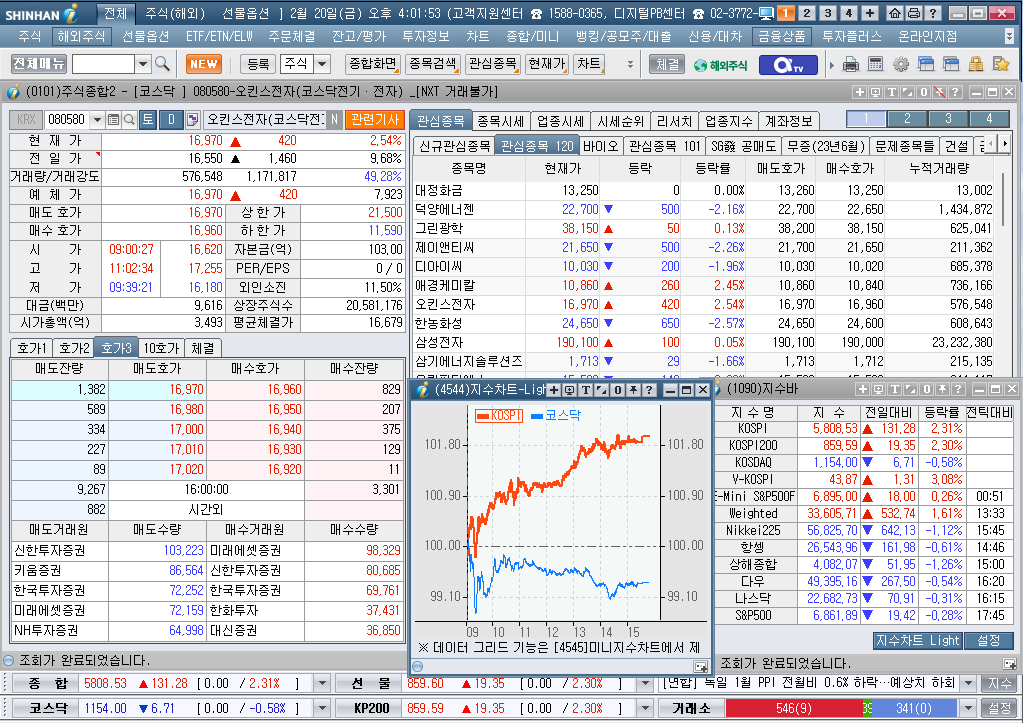Click the star favorites icon in toolbar
Image resolution: width=1023 pixels, height=723 pixels.
tap(1001, 64)
